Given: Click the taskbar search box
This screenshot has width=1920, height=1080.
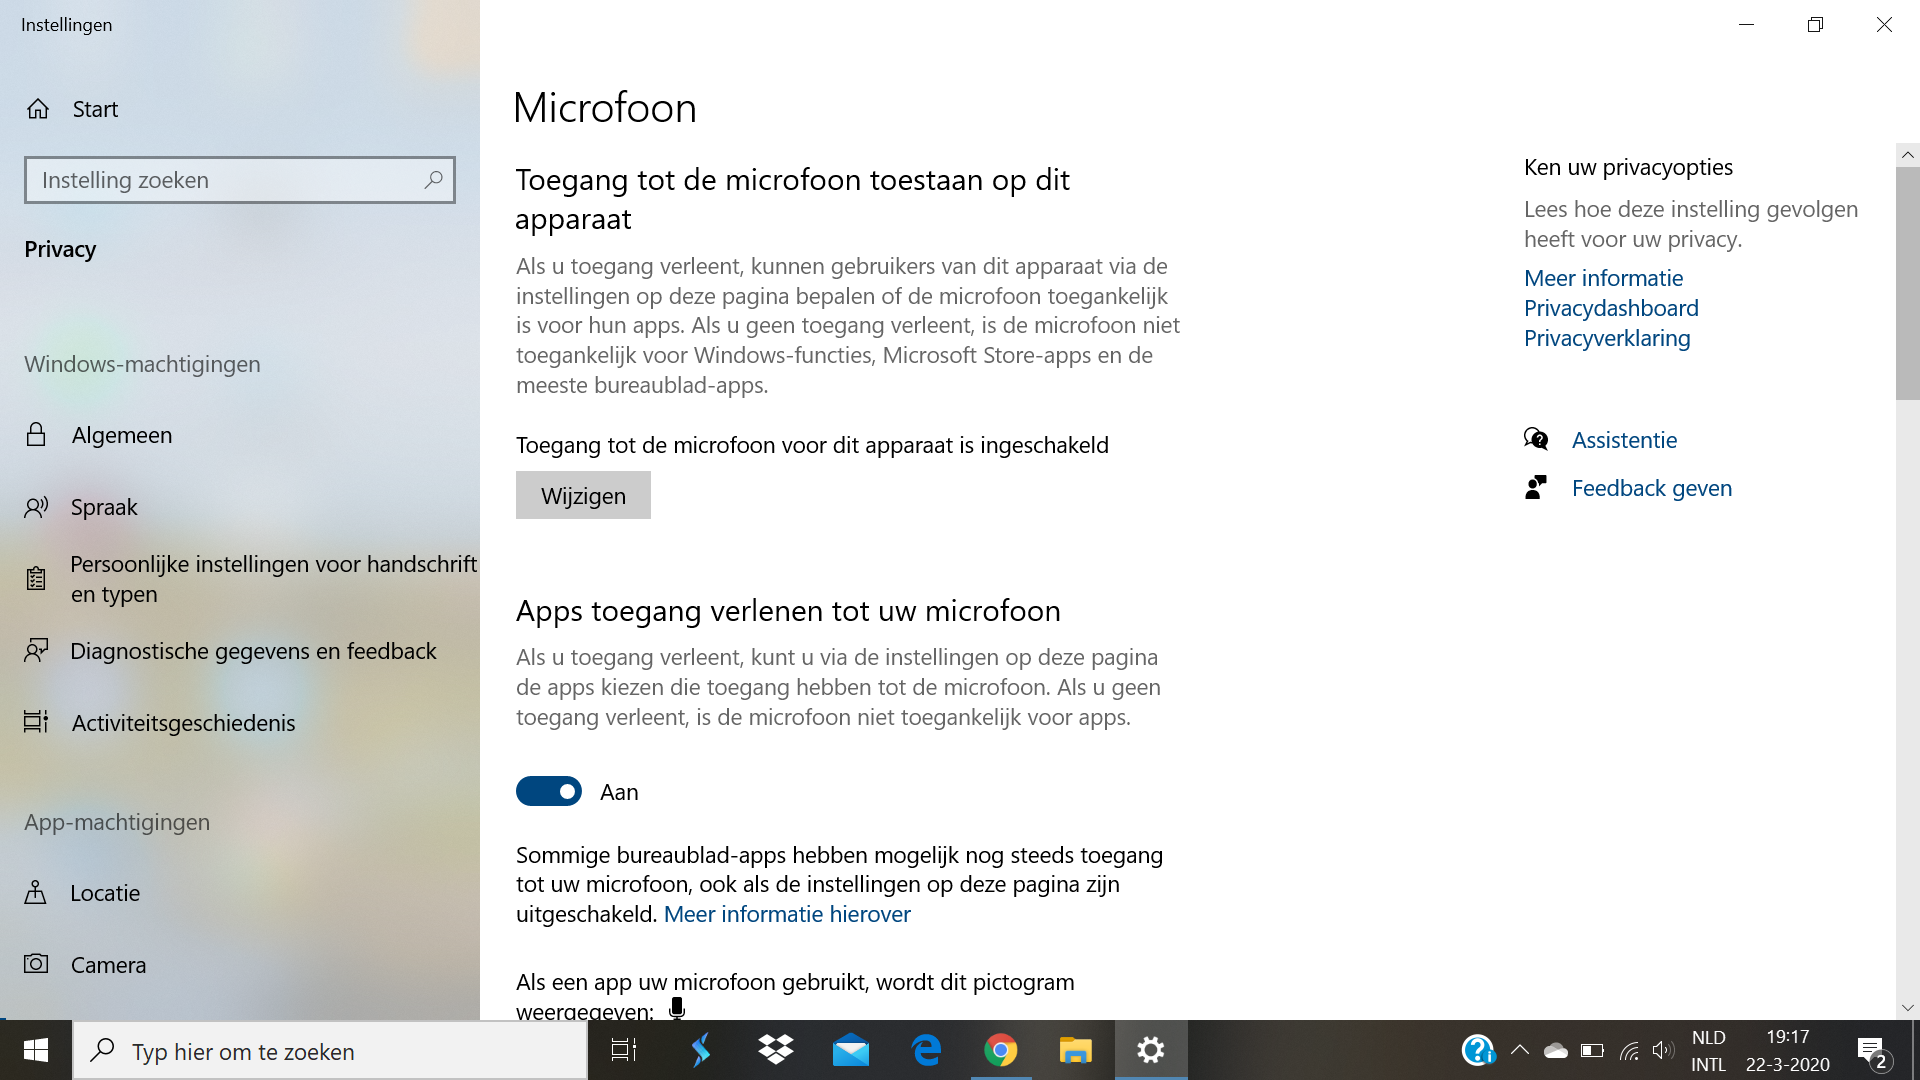Looking at the screenshot, I should pos(330,1051).
